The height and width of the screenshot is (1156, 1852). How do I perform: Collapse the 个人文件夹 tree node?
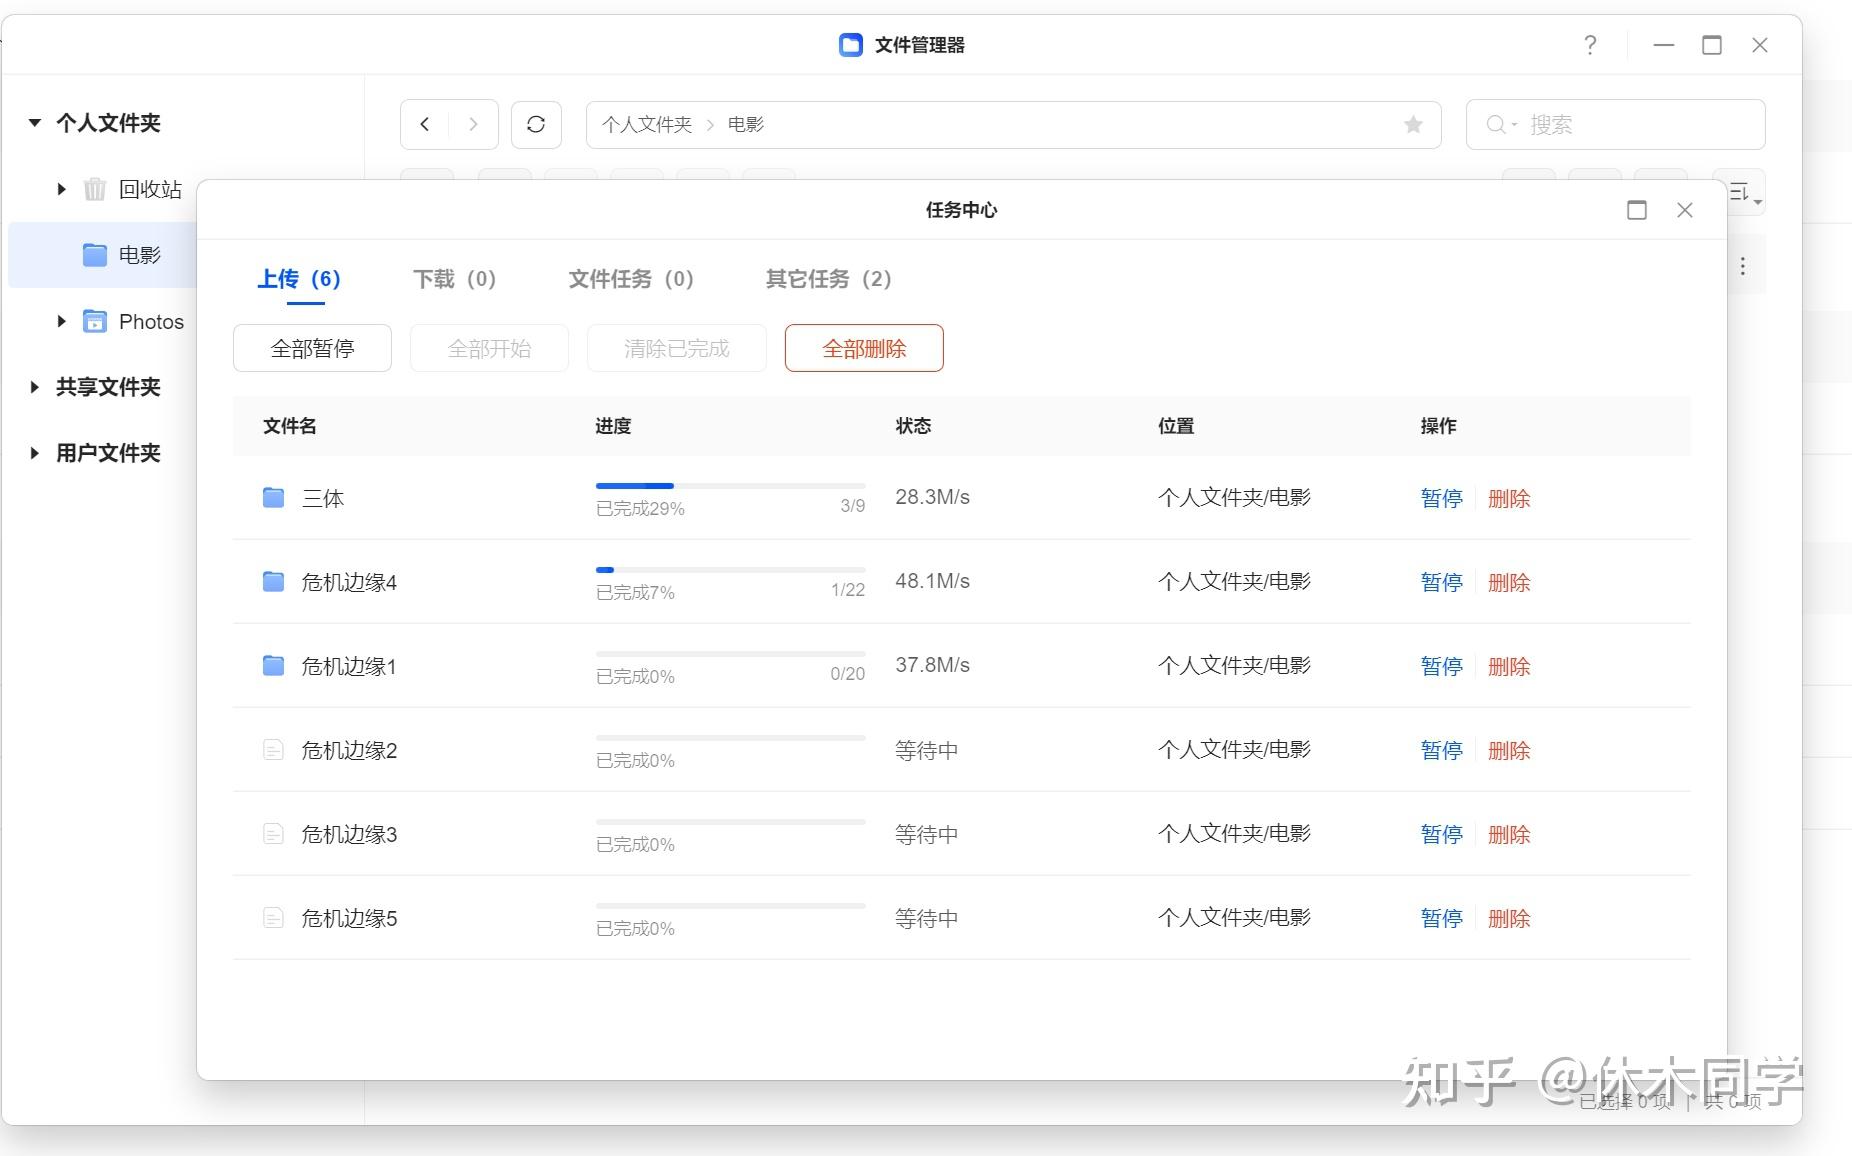click(35, 123)
